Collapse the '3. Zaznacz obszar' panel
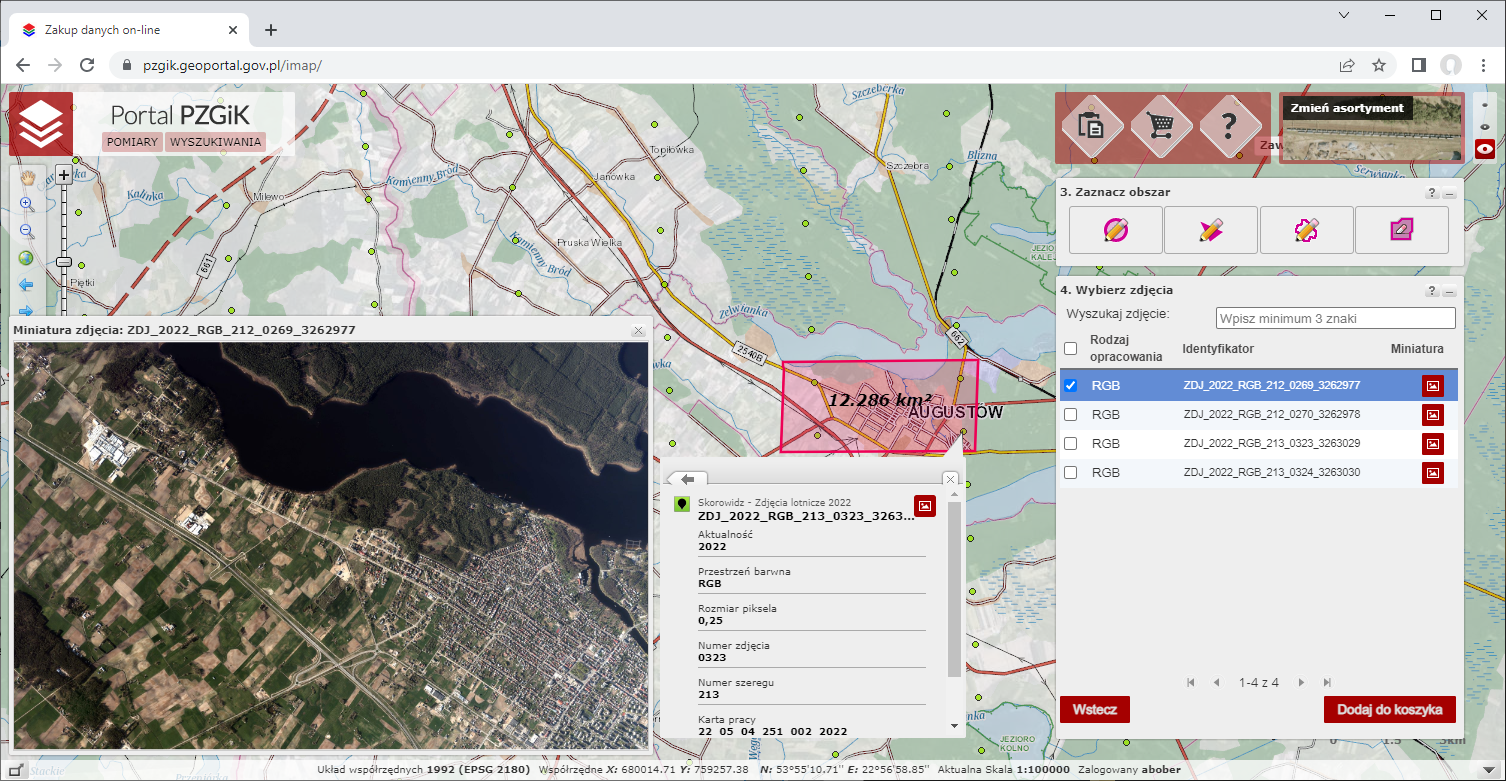The height and width of the screenshot is (781, 1506). pos(1449,193)
